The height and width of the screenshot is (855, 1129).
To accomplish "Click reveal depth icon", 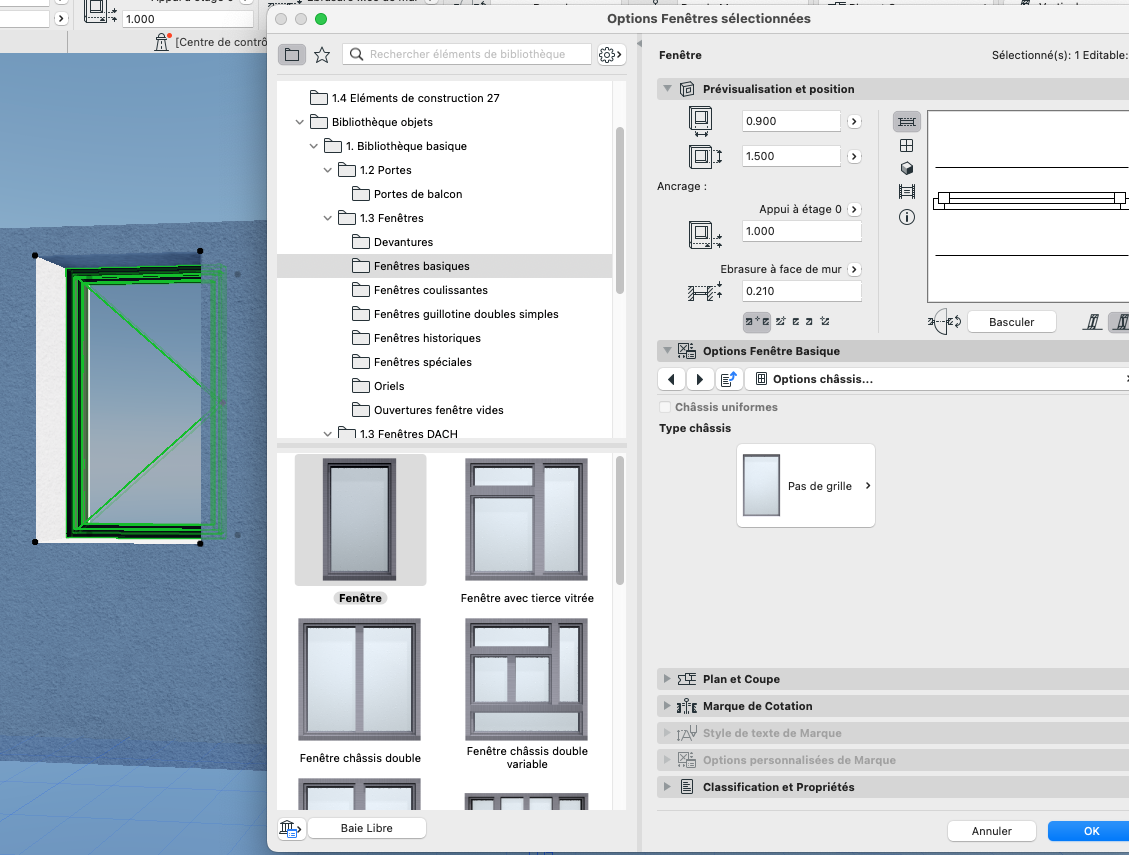I will coord(705,292).
